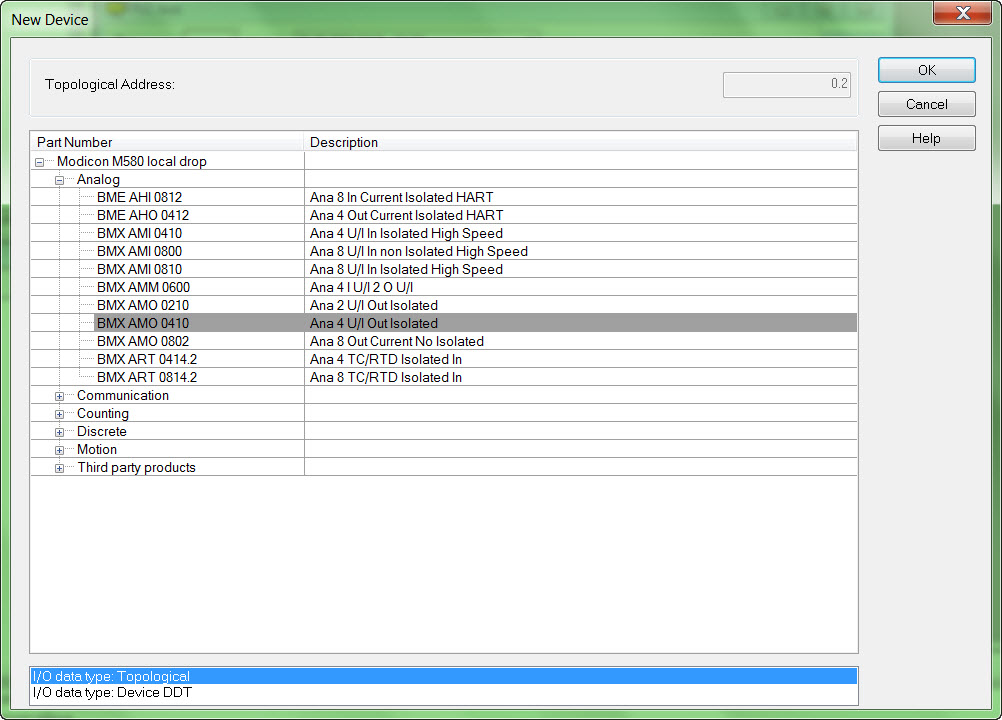
Task: Select BME AHO 0412 module
Action: (x=143, y=215)
